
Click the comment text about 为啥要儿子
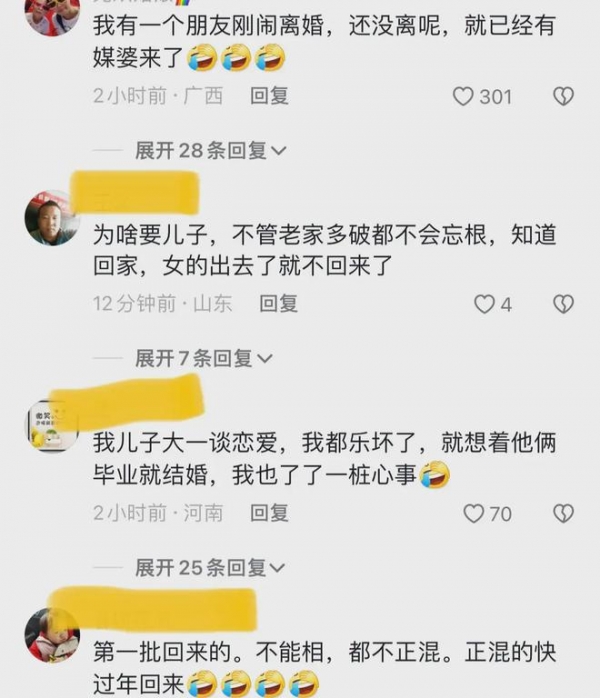[325, 250]
